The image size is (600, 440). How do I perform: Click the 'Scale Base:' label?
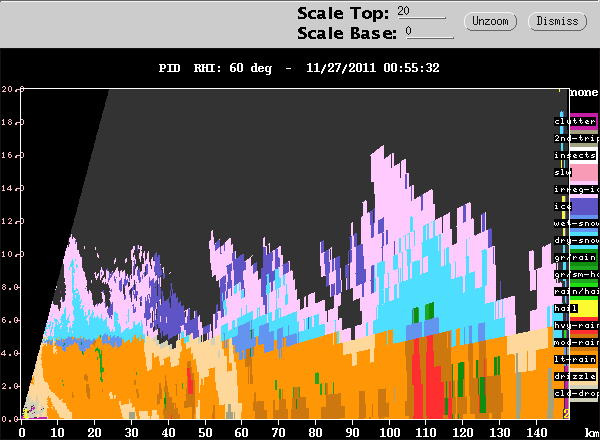click(x=347, y=33)
